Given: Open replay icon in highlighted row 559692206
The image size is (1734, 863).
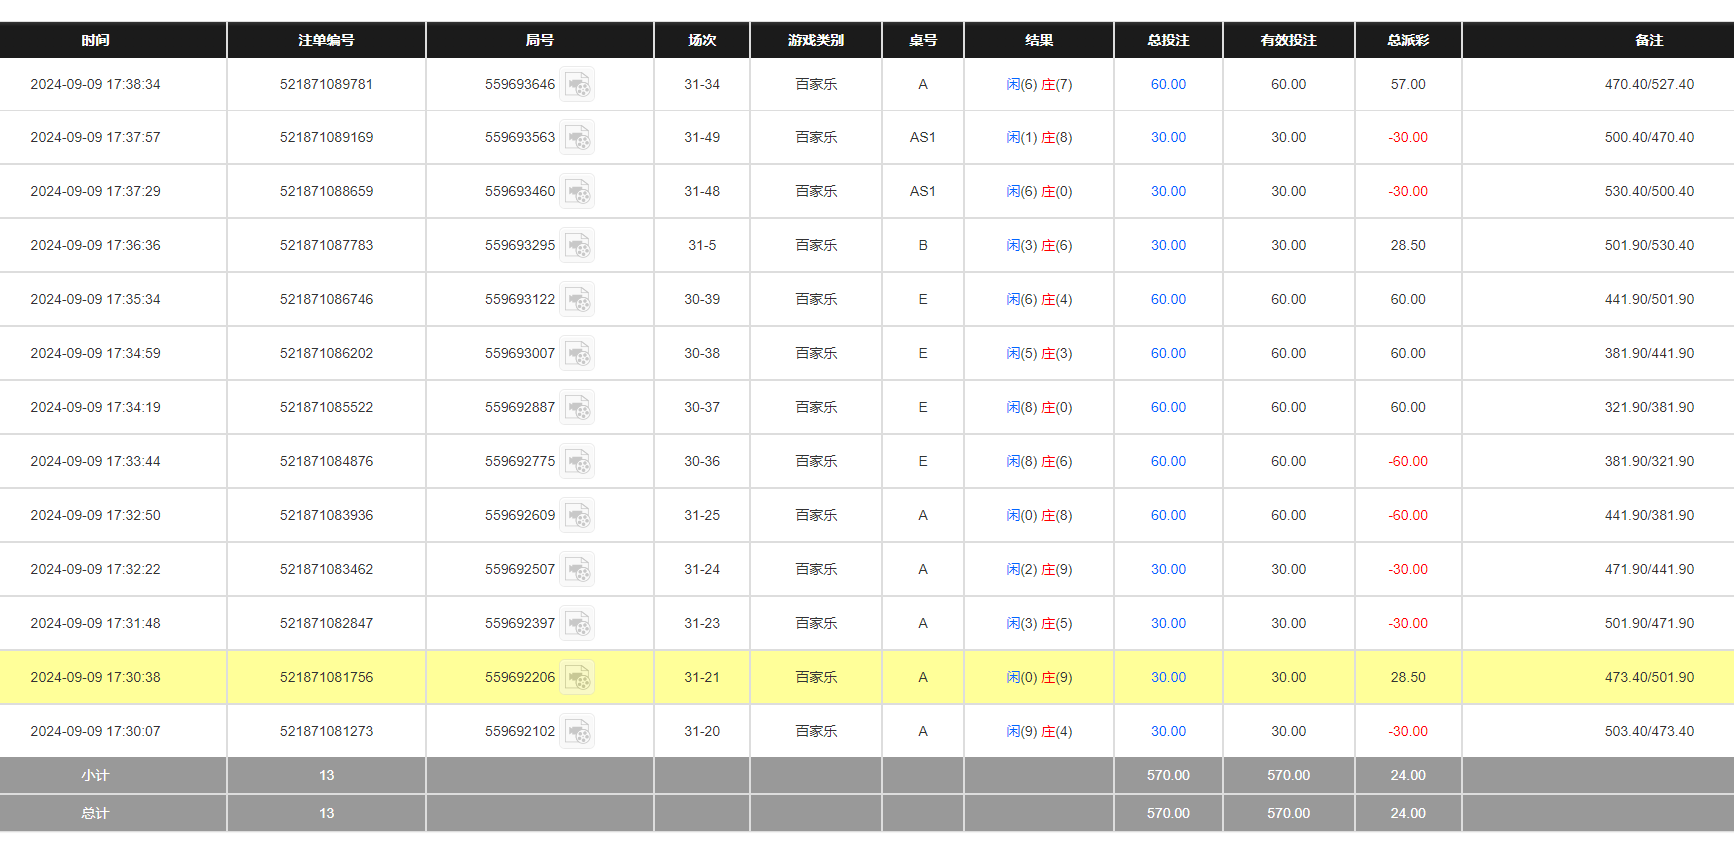Looking at the screenshot, I should click(577, 678).
